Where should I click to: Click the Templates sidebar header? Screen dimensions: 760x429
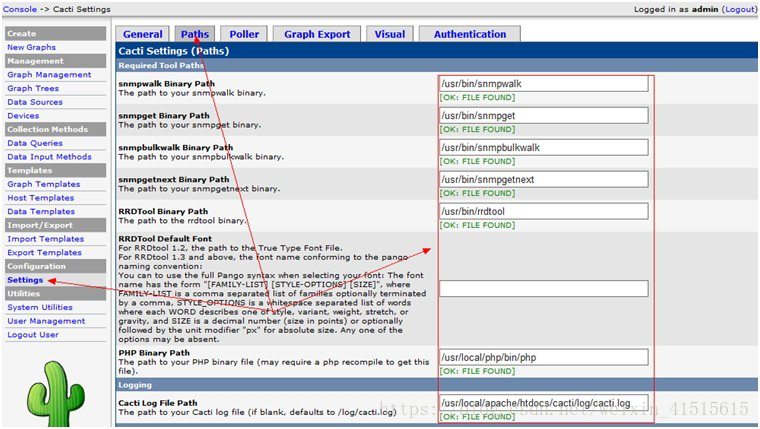[x=55, y=171]
